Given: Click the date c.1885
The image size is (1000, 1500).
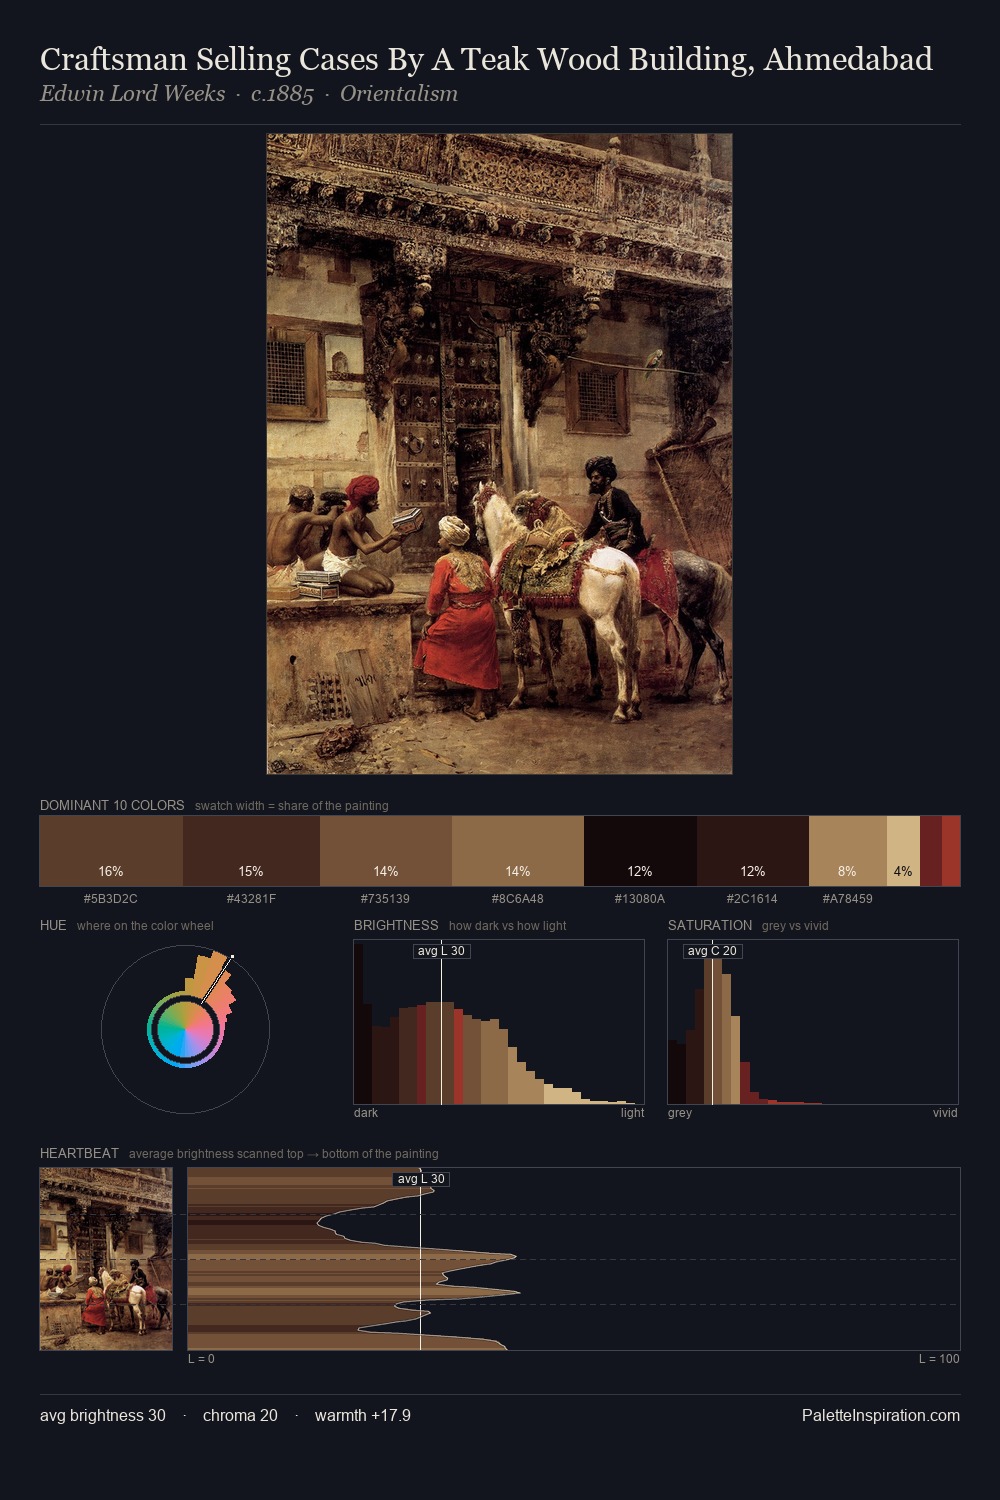Looking at the screenshot, I should pos(282,94).
